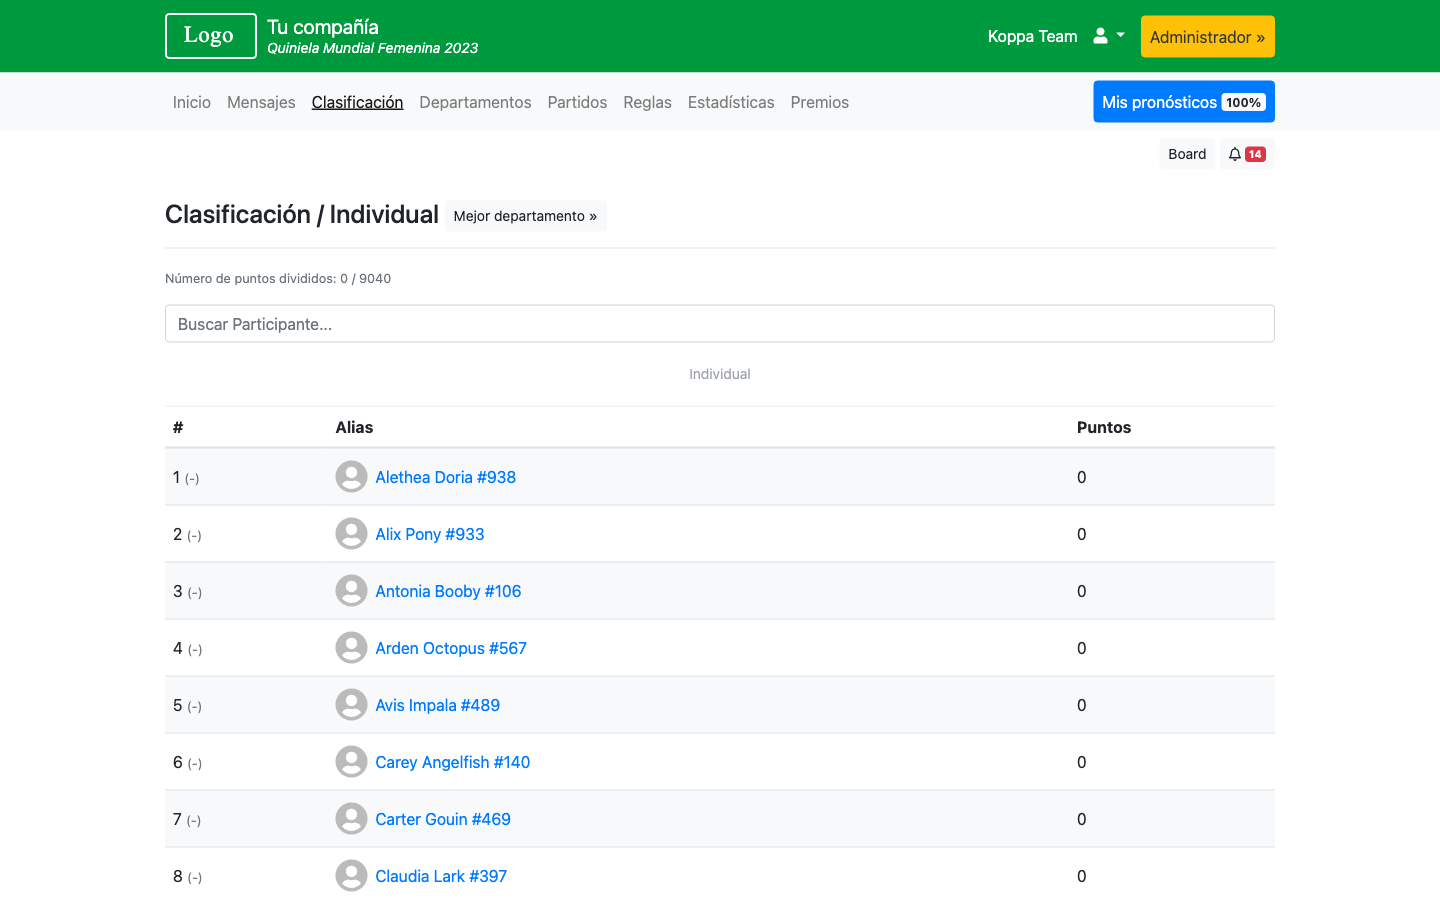The image size is (1440, 900).
Task: Open Arden Octopus #567 profile link
Action: point(451,648)
